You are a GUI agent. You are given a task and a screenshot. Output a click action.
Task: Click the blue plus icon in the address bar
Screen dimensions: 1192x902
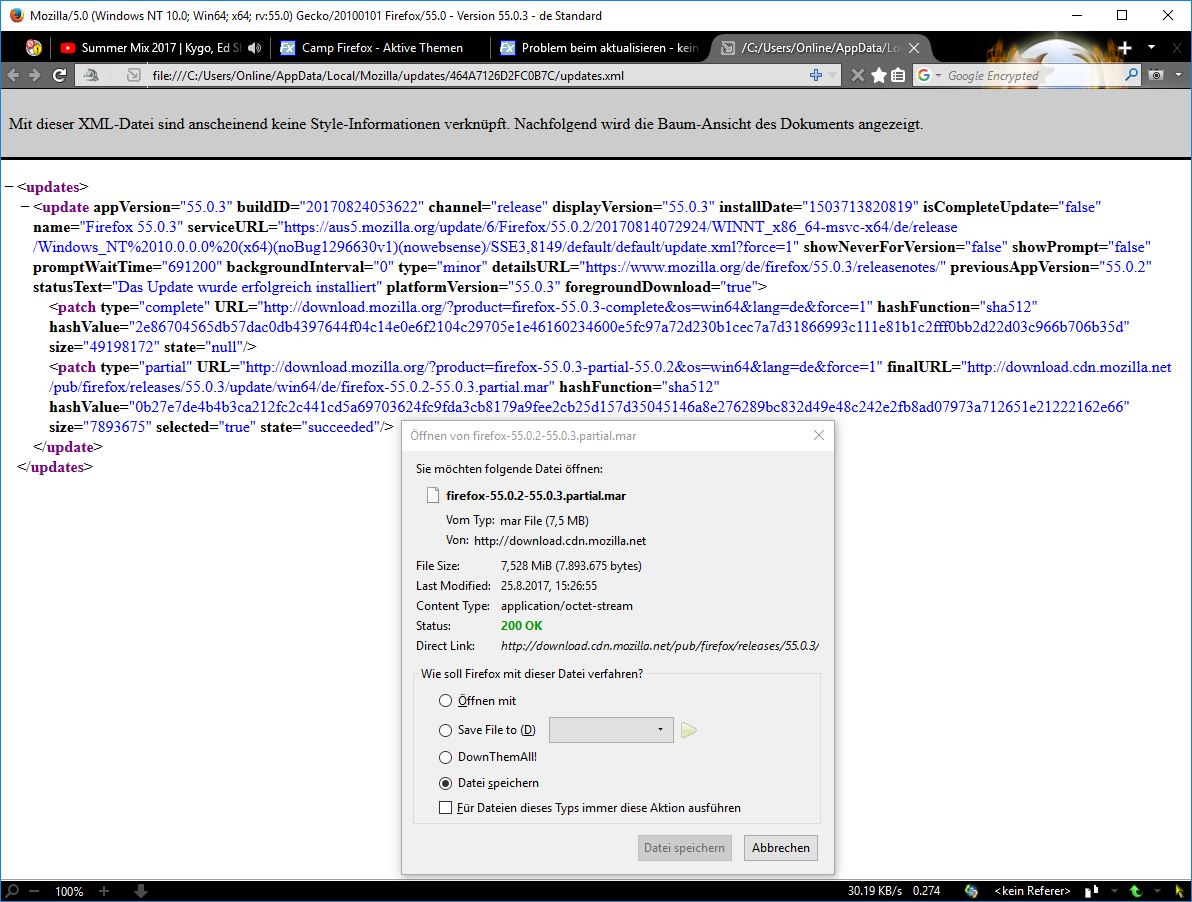tap(816, 75)
